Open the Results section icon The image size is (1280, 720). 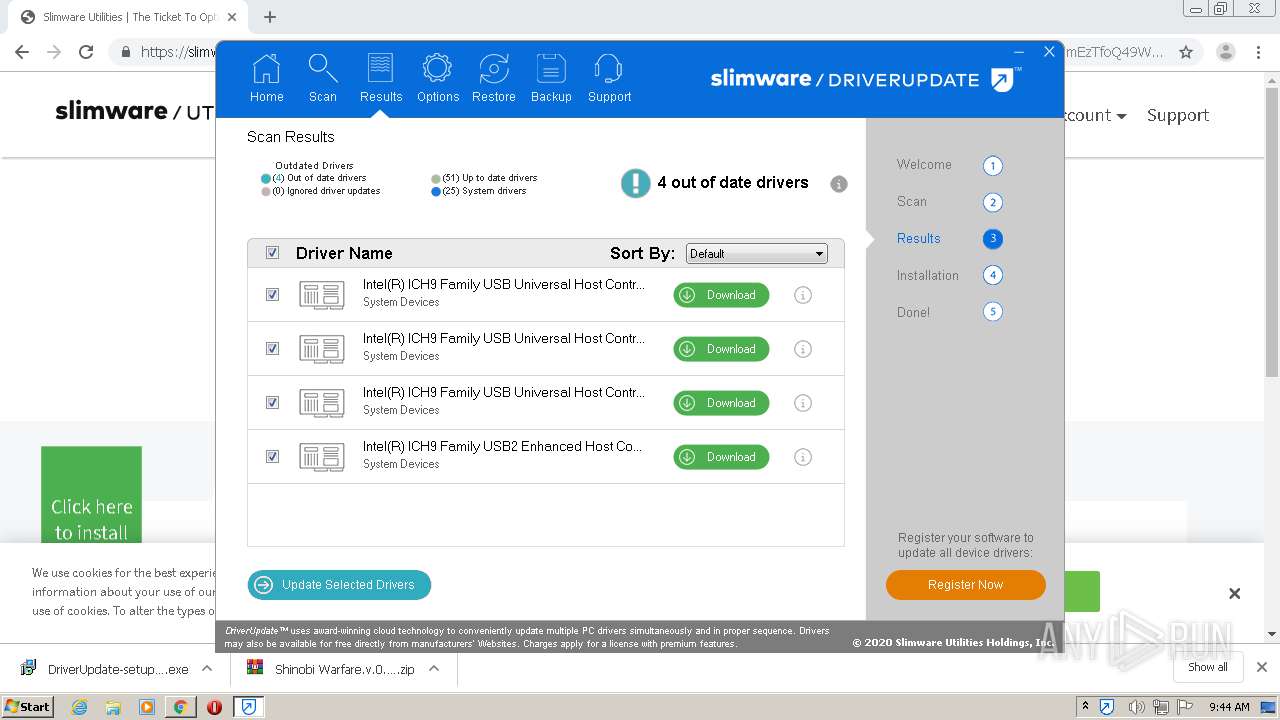coord(380,78)
